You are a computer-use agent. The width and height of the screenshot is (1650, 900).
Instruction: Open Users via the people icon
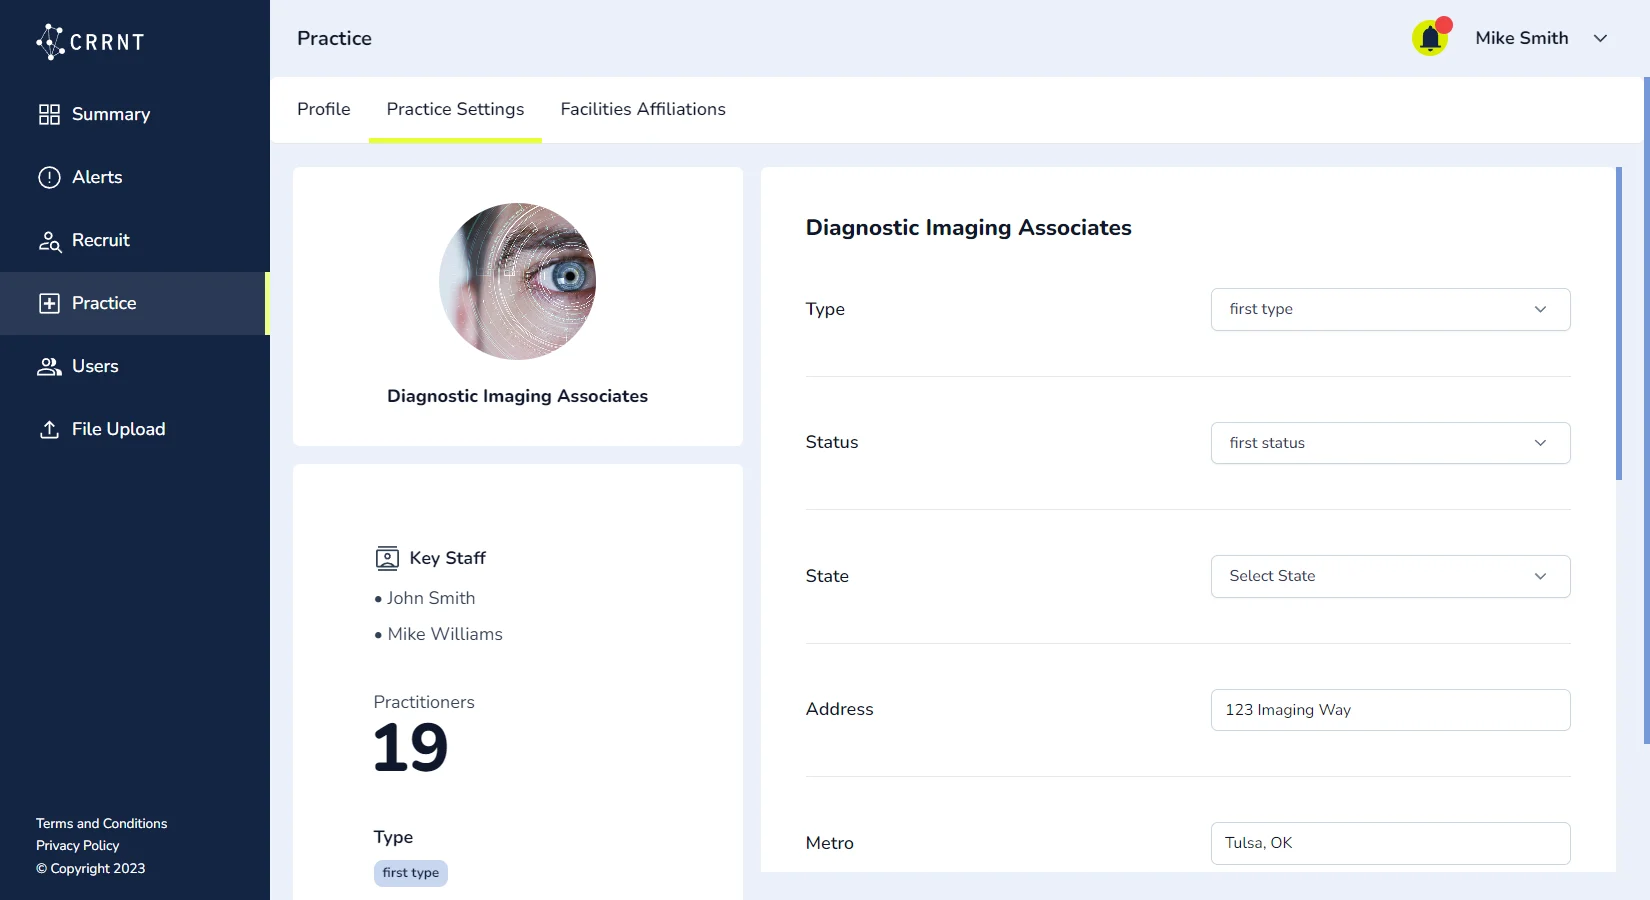coord(49,366)
